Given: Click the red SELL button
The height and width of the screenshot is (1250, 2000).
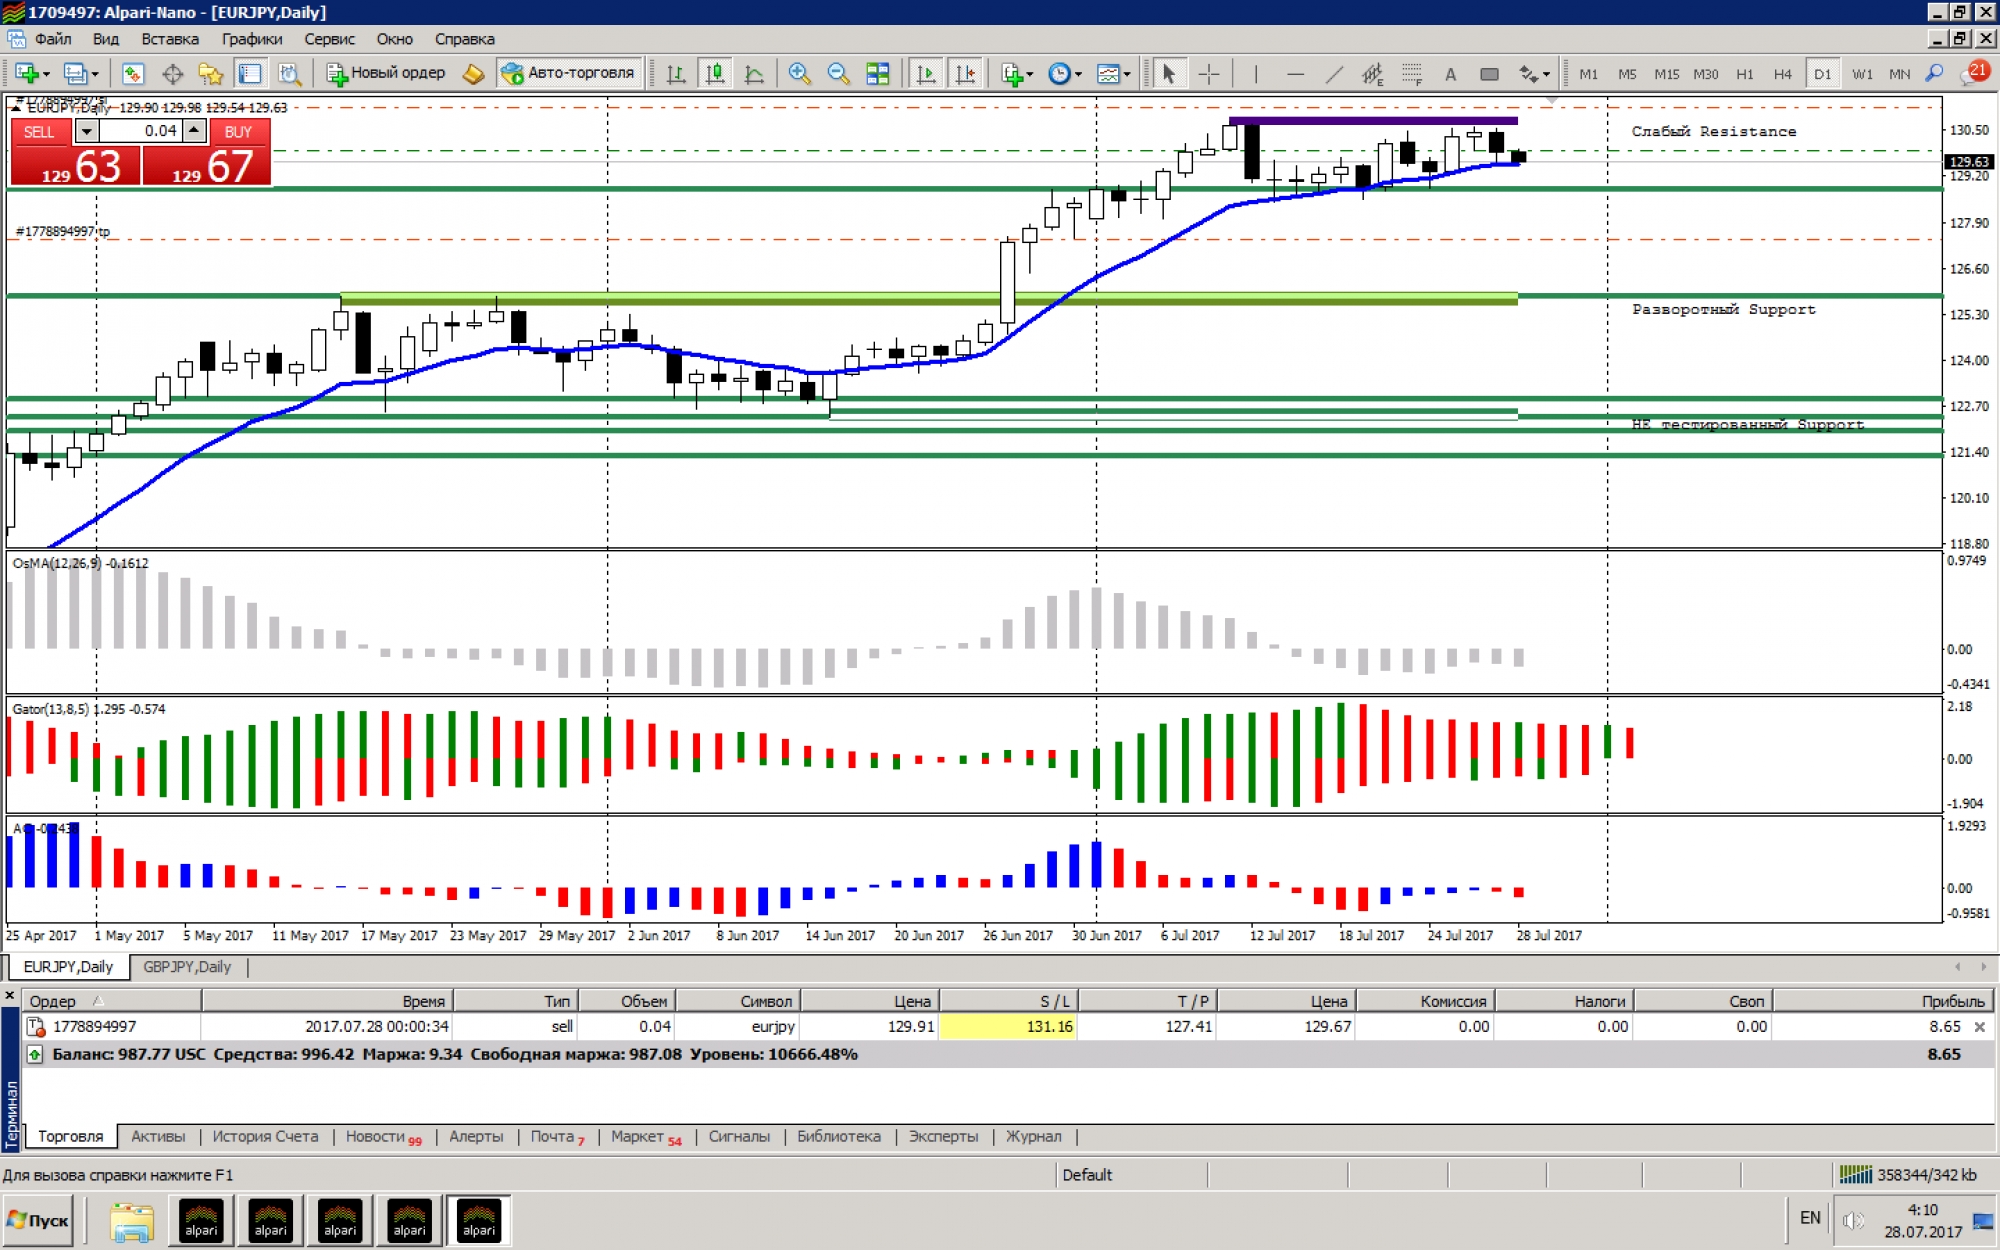Looking at the screenshot, I should tap(40, 132).
